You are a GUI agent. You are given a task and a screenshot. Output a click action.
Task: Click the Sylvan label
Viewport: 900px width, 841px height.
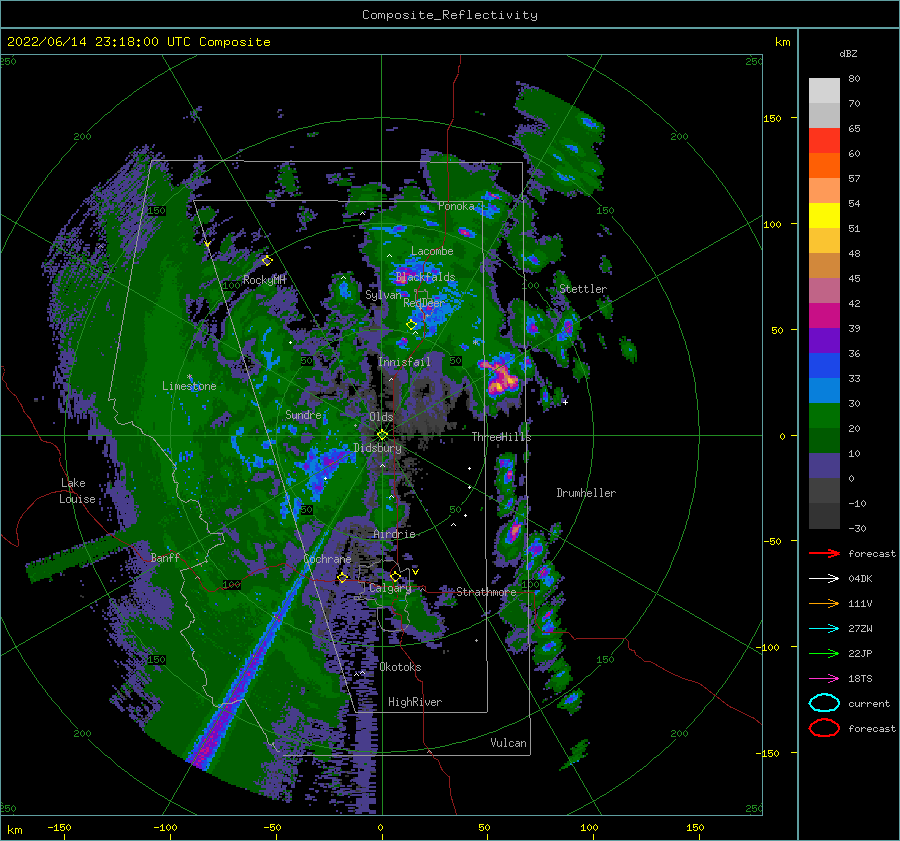point(383,295)
